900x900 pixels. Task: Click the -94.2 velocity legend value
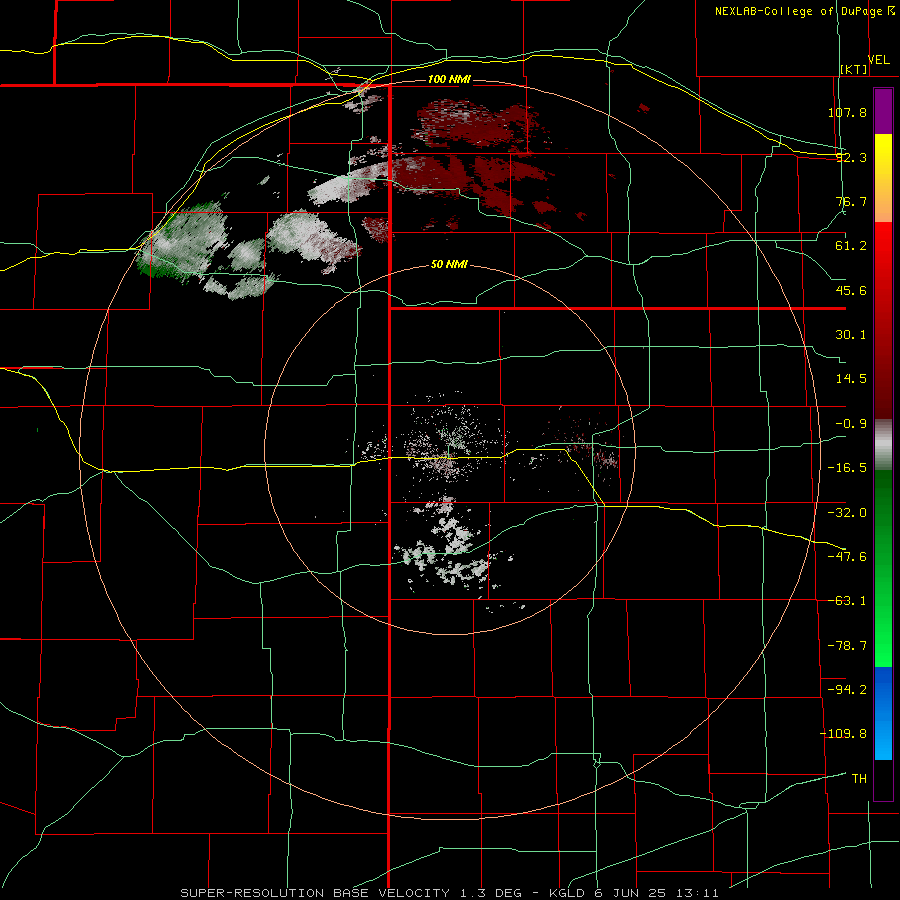point(847,690)
